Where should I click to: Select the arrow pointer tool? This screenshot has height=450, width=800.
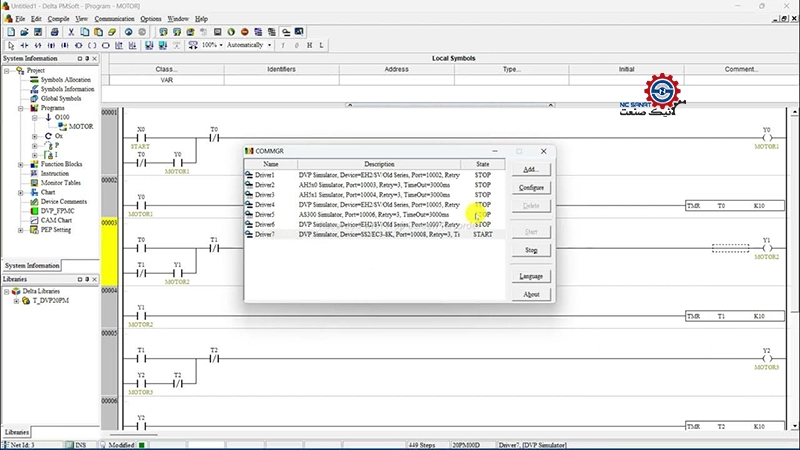pos(10,45)
